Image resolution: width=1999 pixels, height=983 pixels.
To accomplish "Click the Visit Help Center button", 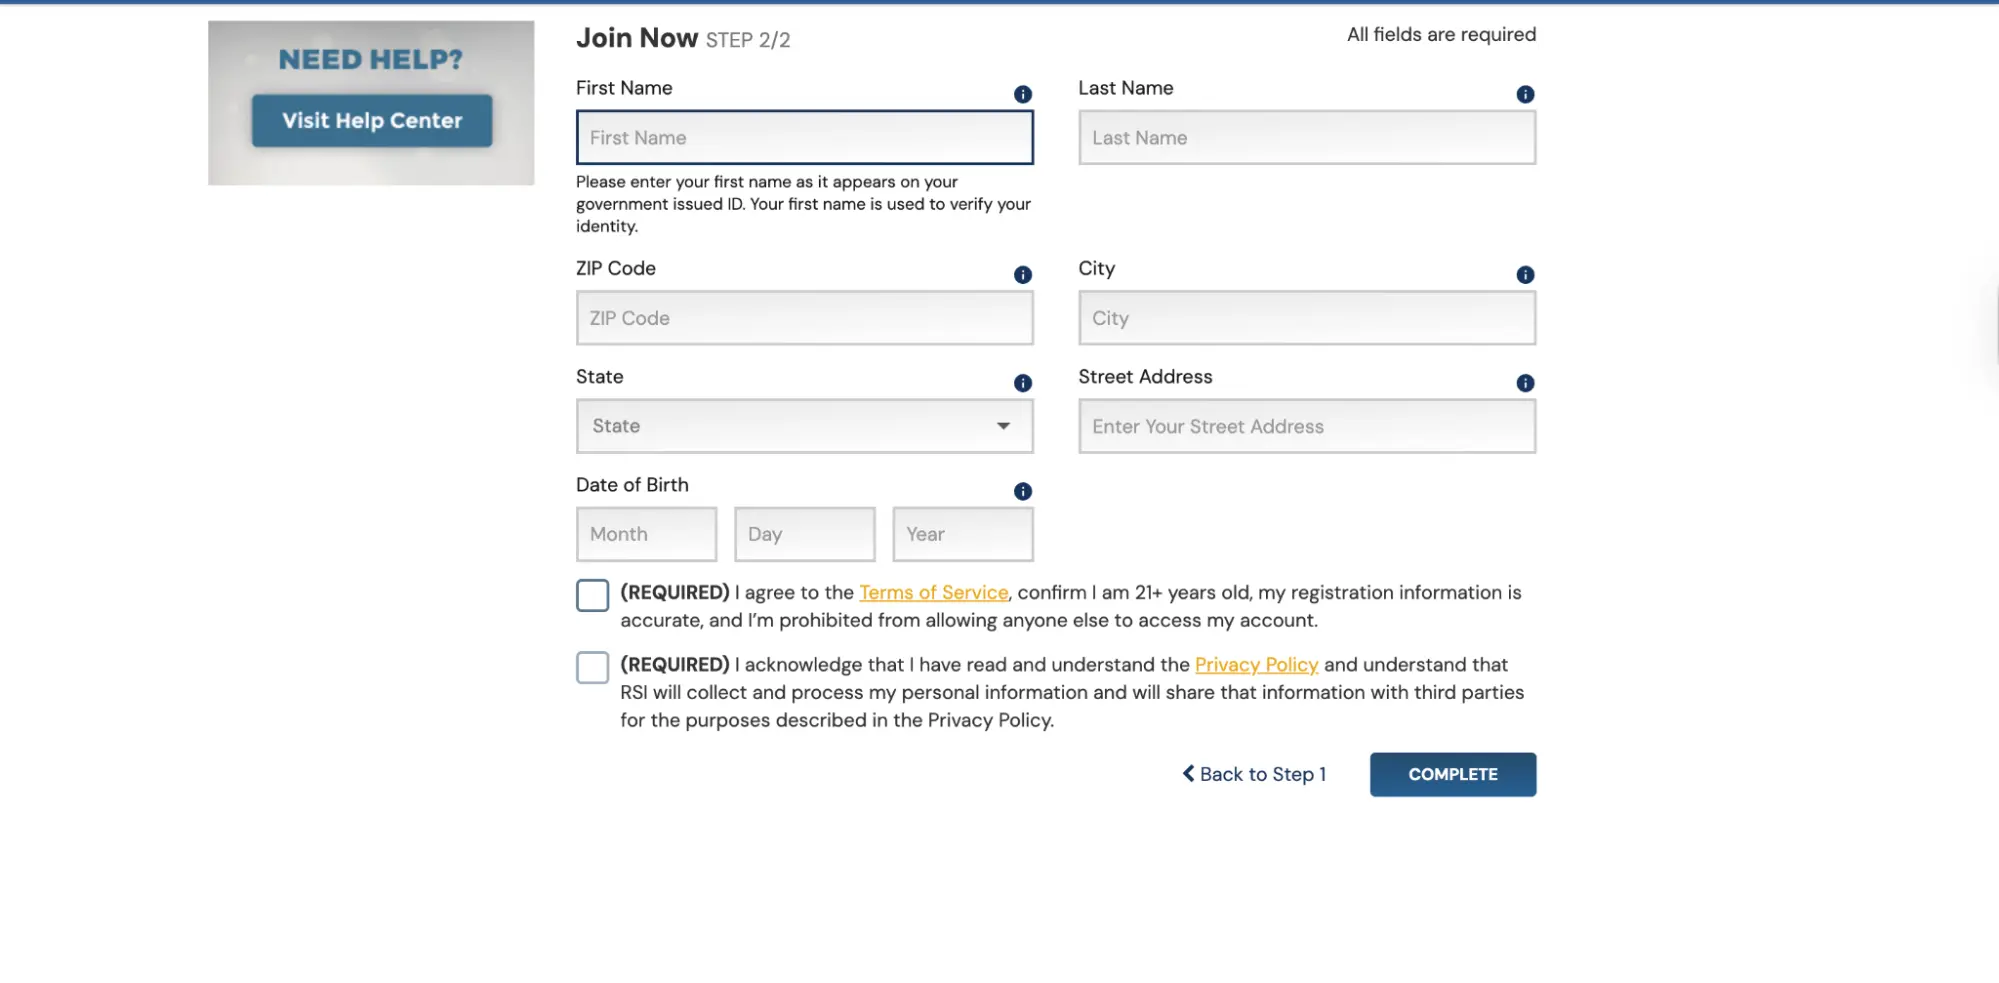I will (372, 121).
